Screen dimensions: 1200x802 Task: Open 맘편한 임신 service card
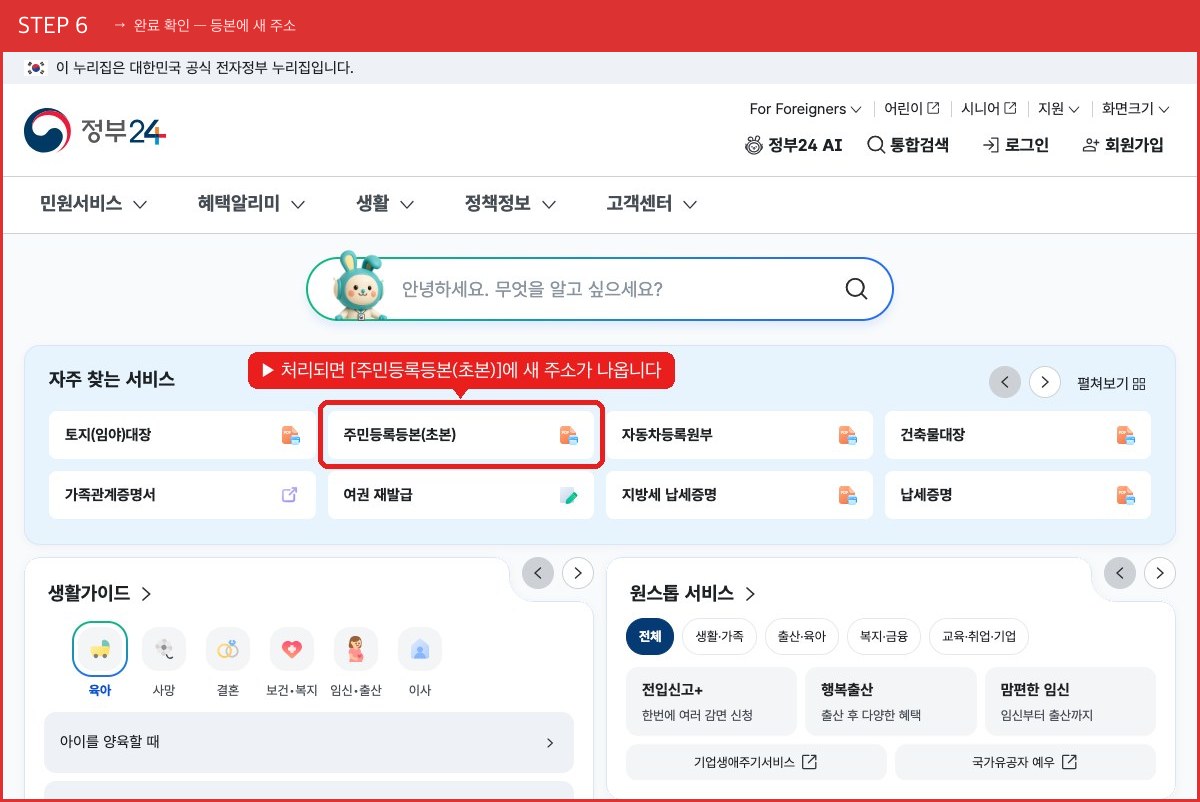click(1070, 701)
